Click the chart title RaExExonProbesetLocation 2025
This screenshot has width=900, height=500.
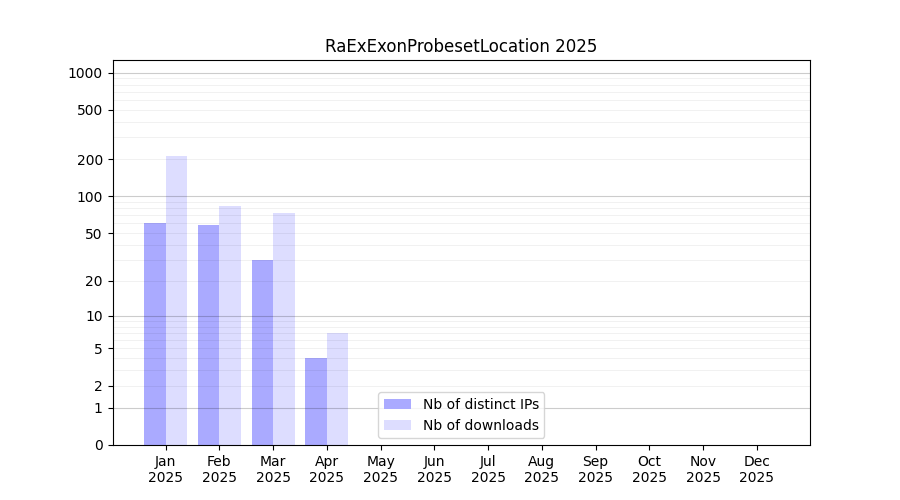pyautogui.click(x=460, y=46)
